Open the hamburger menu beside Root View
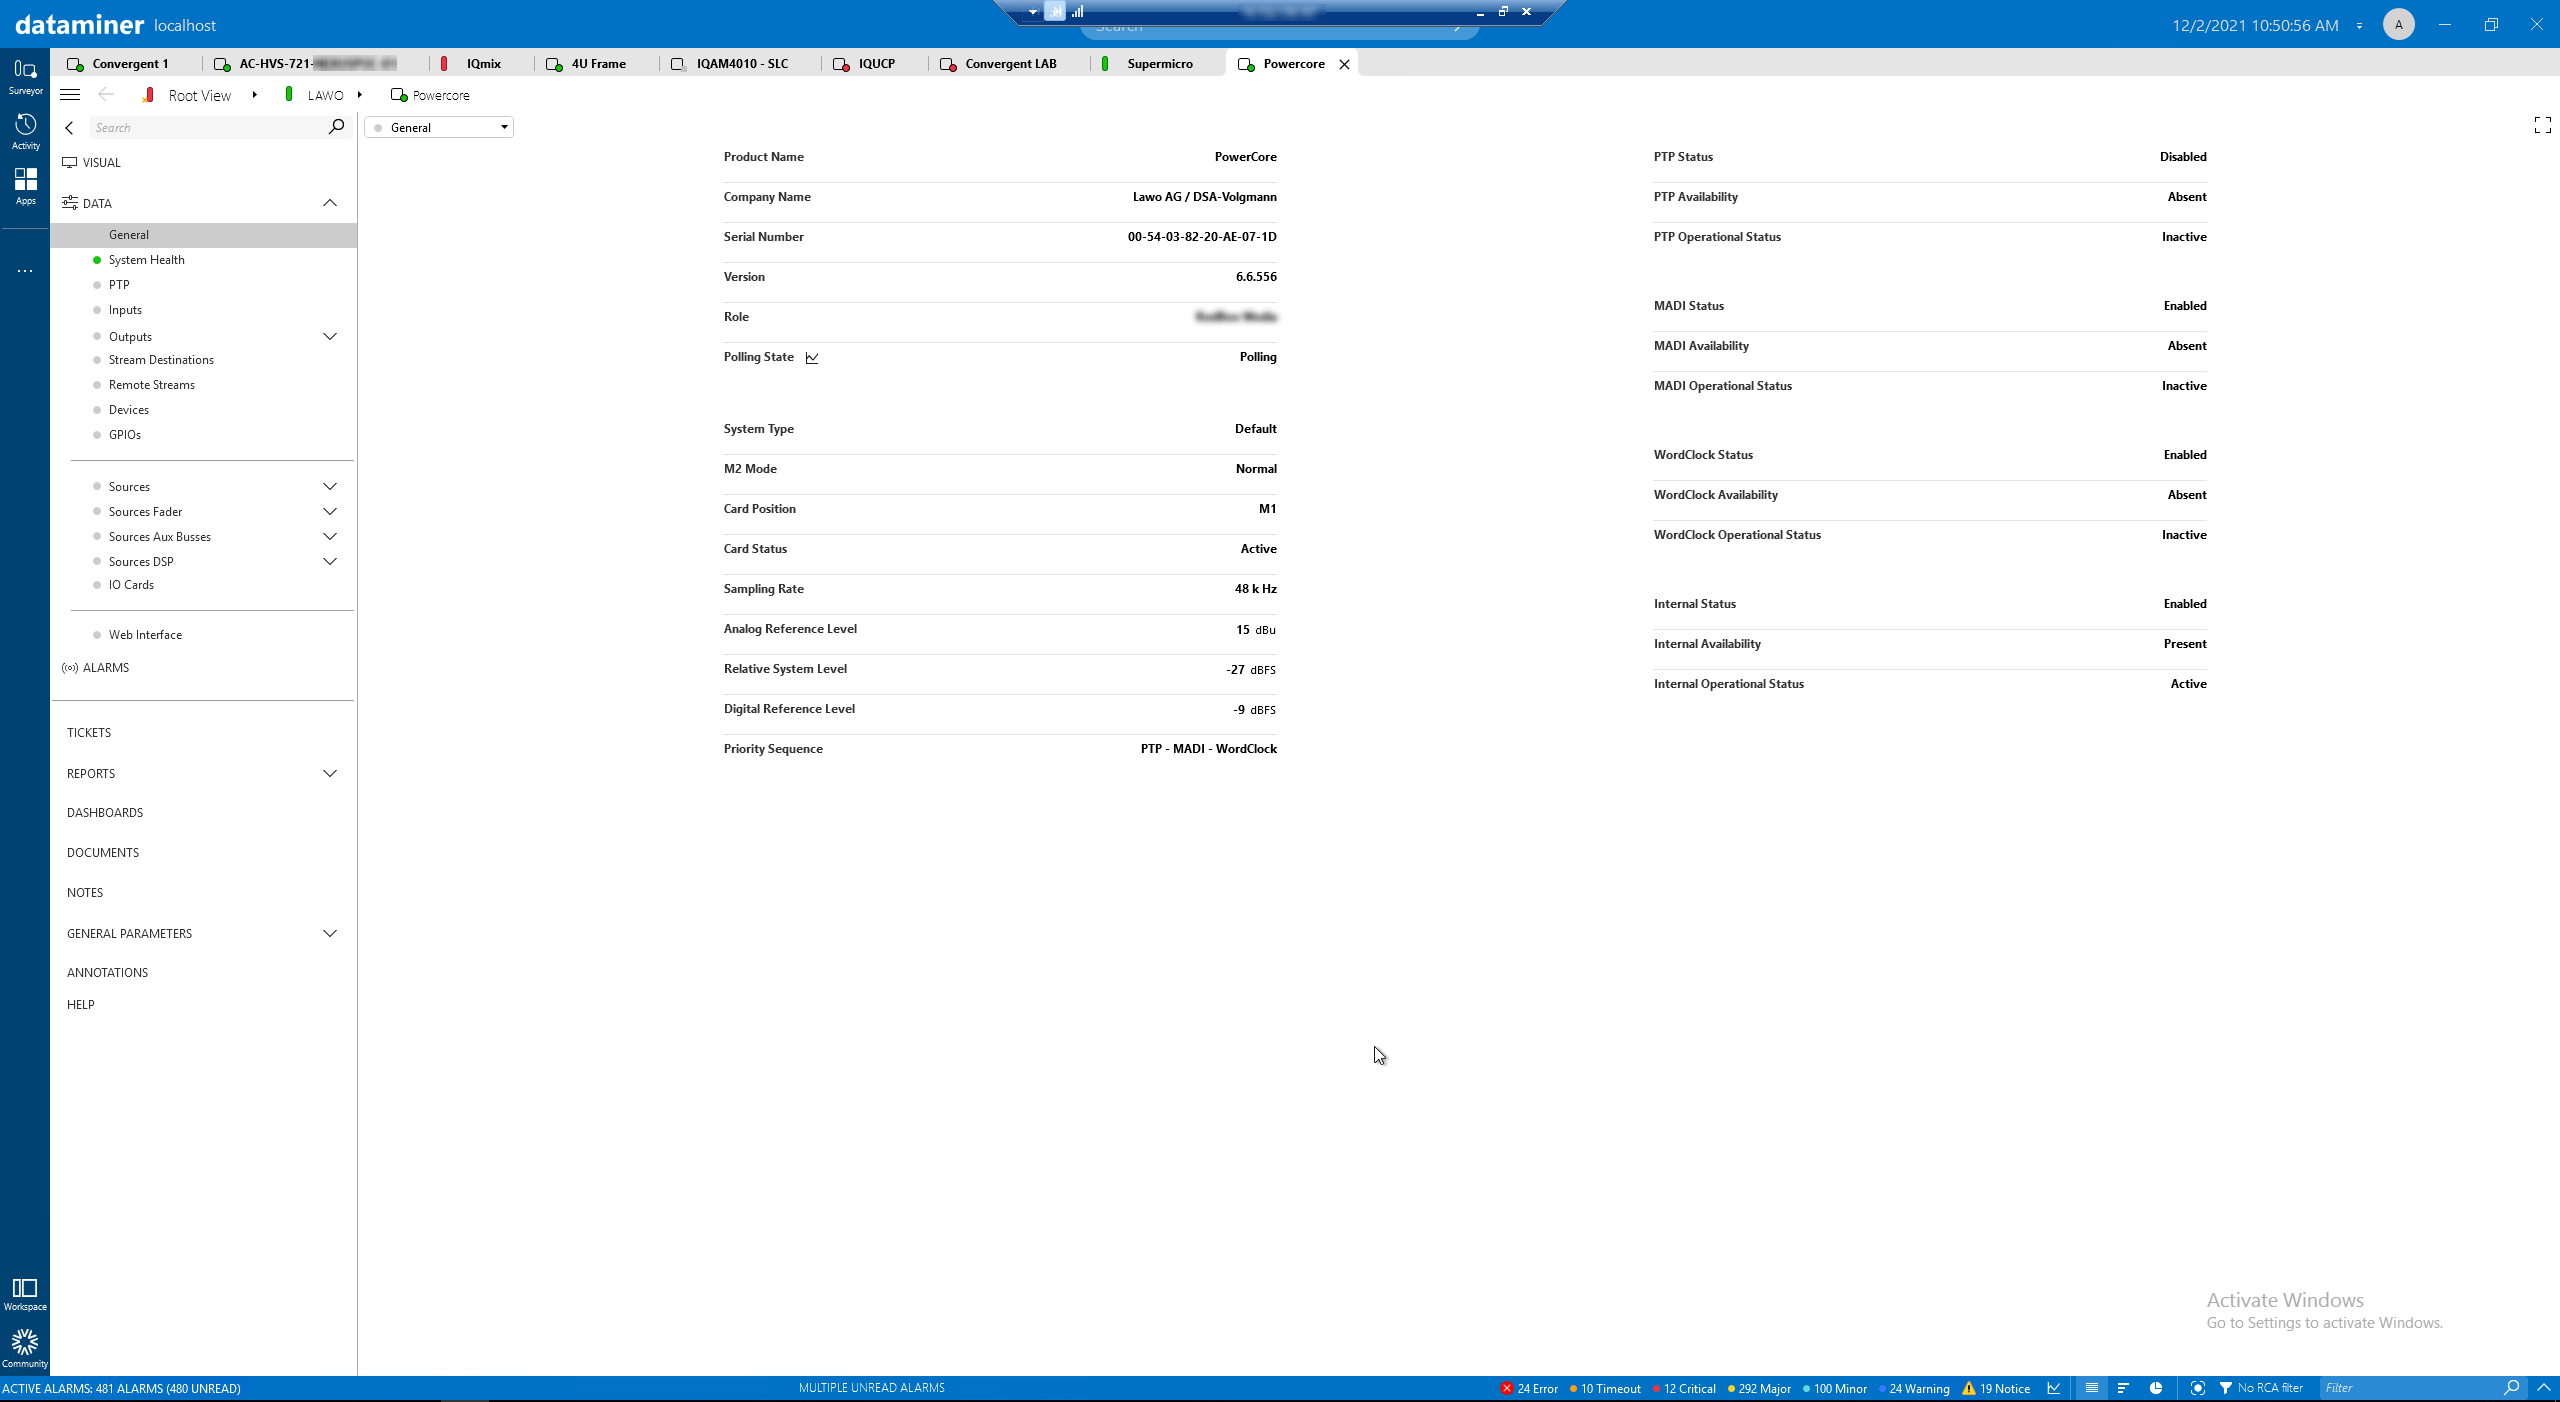 pyautogui.click(x=70, y=95)
